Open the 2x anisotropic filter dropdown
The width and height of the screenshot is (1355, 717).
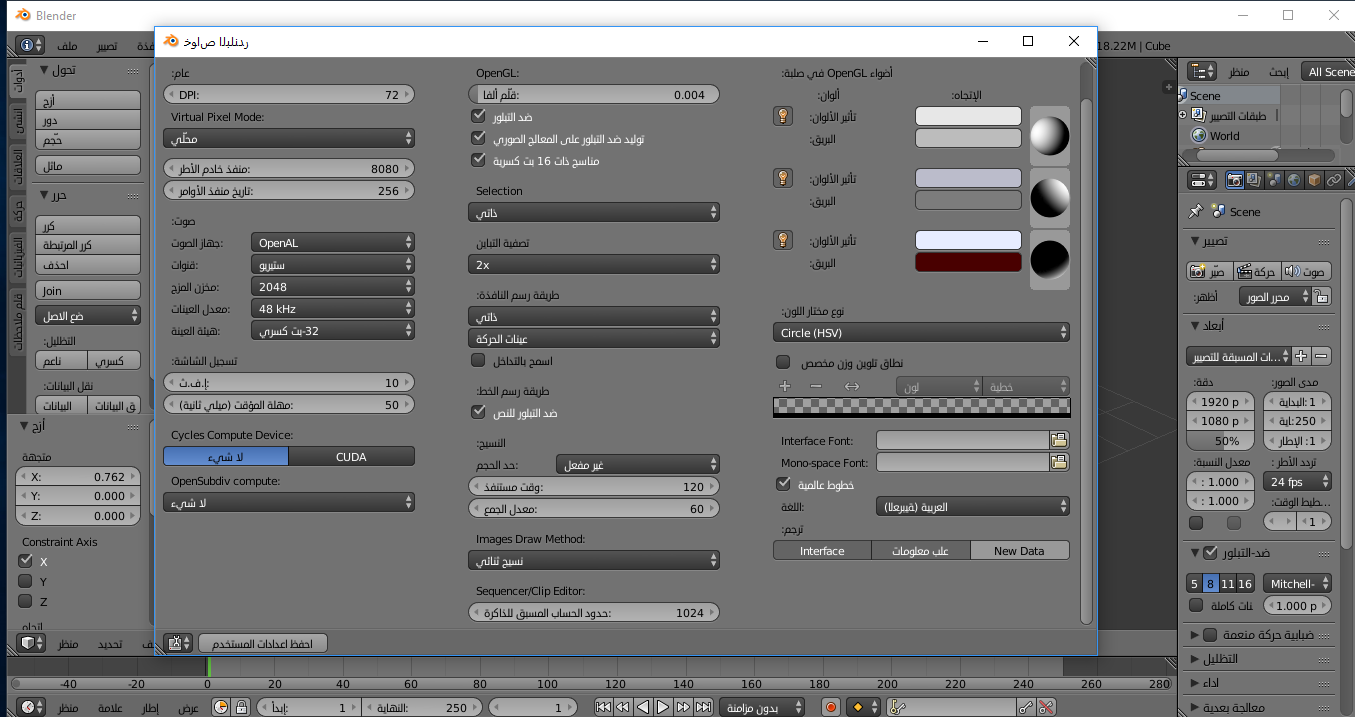click(594, 264)
